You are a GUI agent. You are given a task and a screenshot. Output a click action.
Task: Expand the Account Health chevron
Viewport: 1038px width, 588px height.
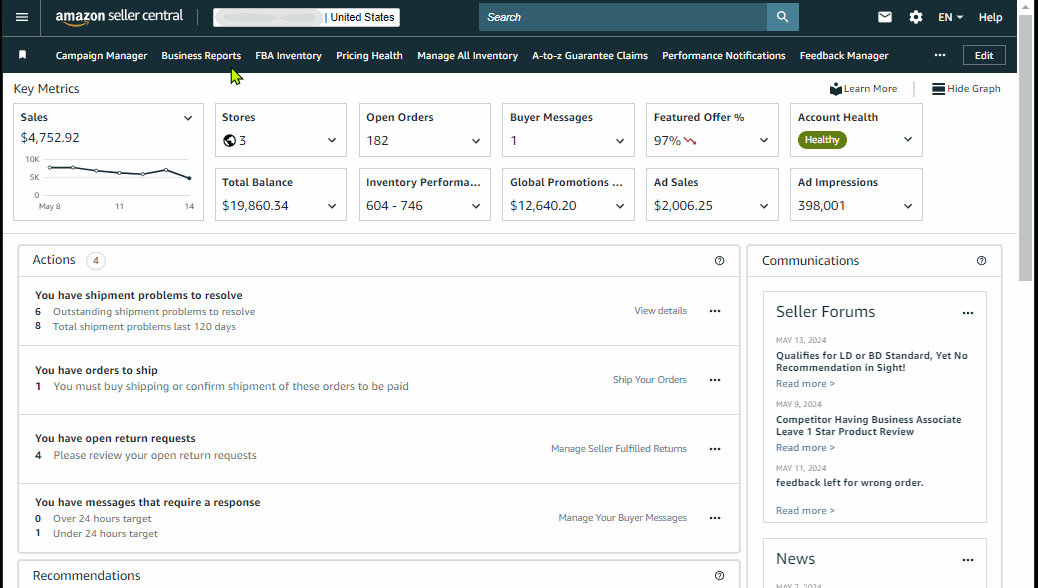908,140
